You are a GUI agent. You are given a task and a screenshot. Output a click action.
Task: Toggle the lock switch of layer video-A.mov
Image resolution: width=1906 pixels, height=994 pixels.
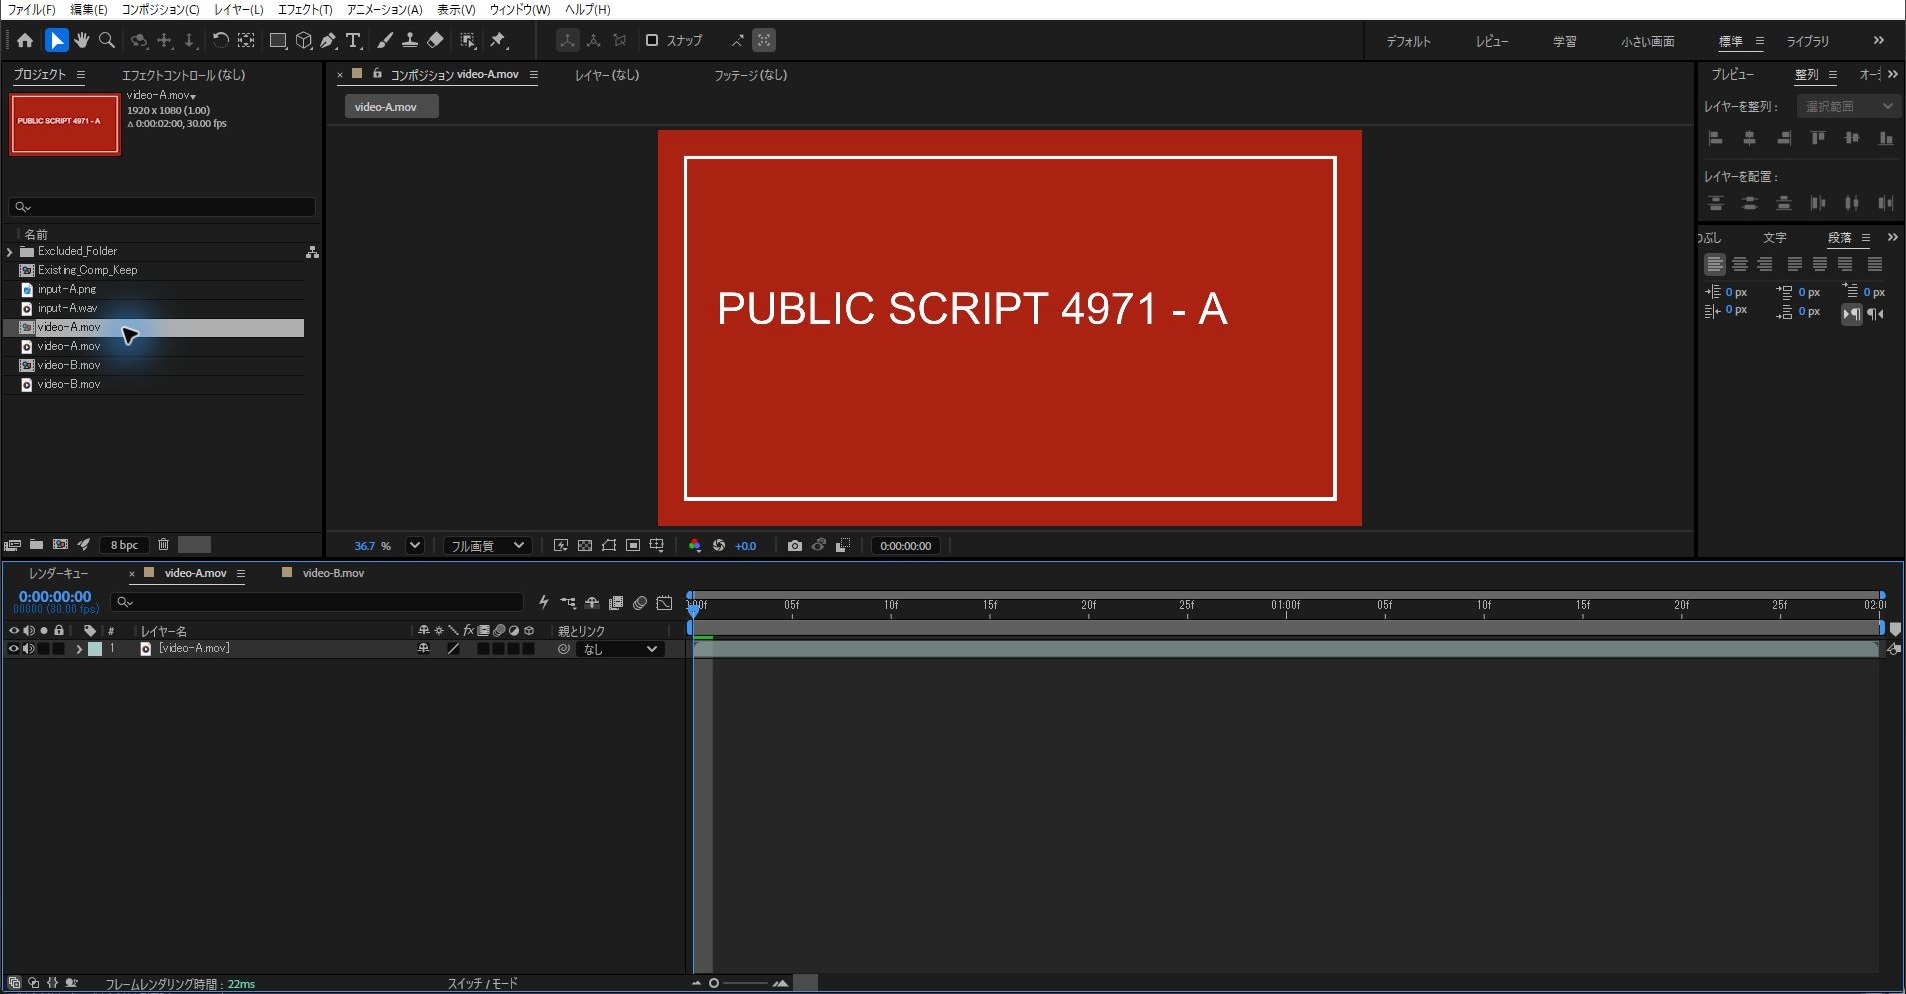[x=59, y=649]
